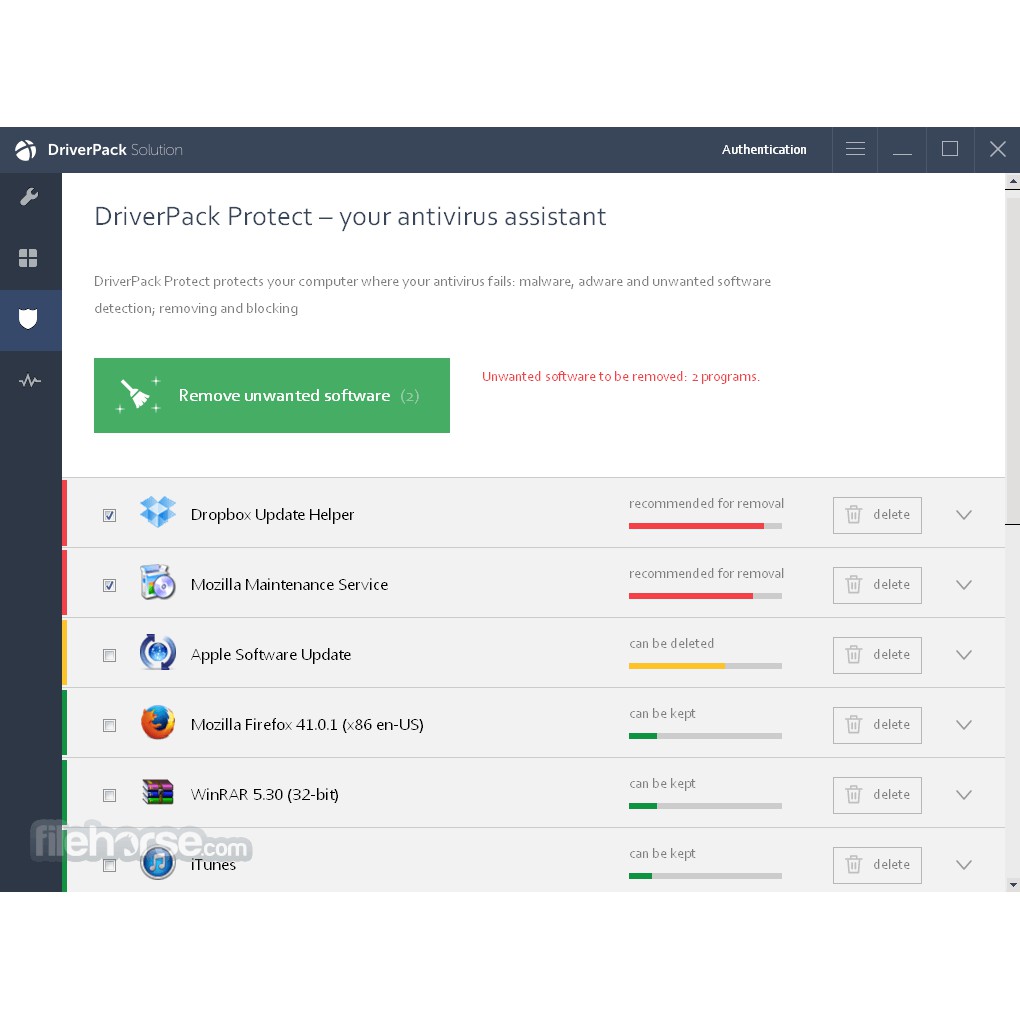1020x1020 pixels.
Task: Check the WinRAR 5.30 checkbox
Action: click(x=109, y=795)
